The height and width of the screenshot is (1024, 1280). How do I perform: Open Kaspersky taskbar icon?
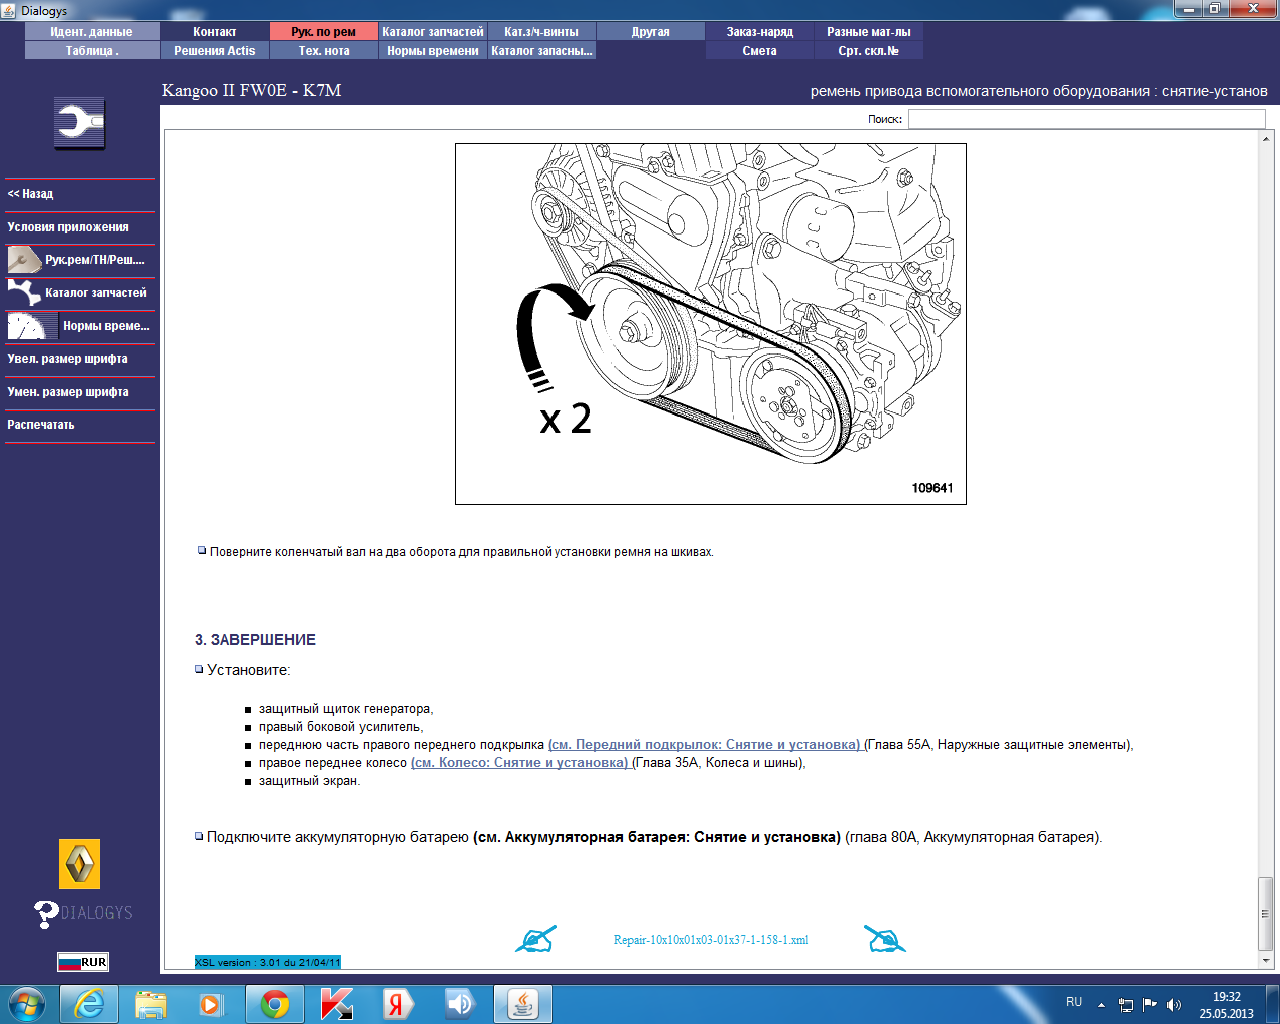(337, 1004)
